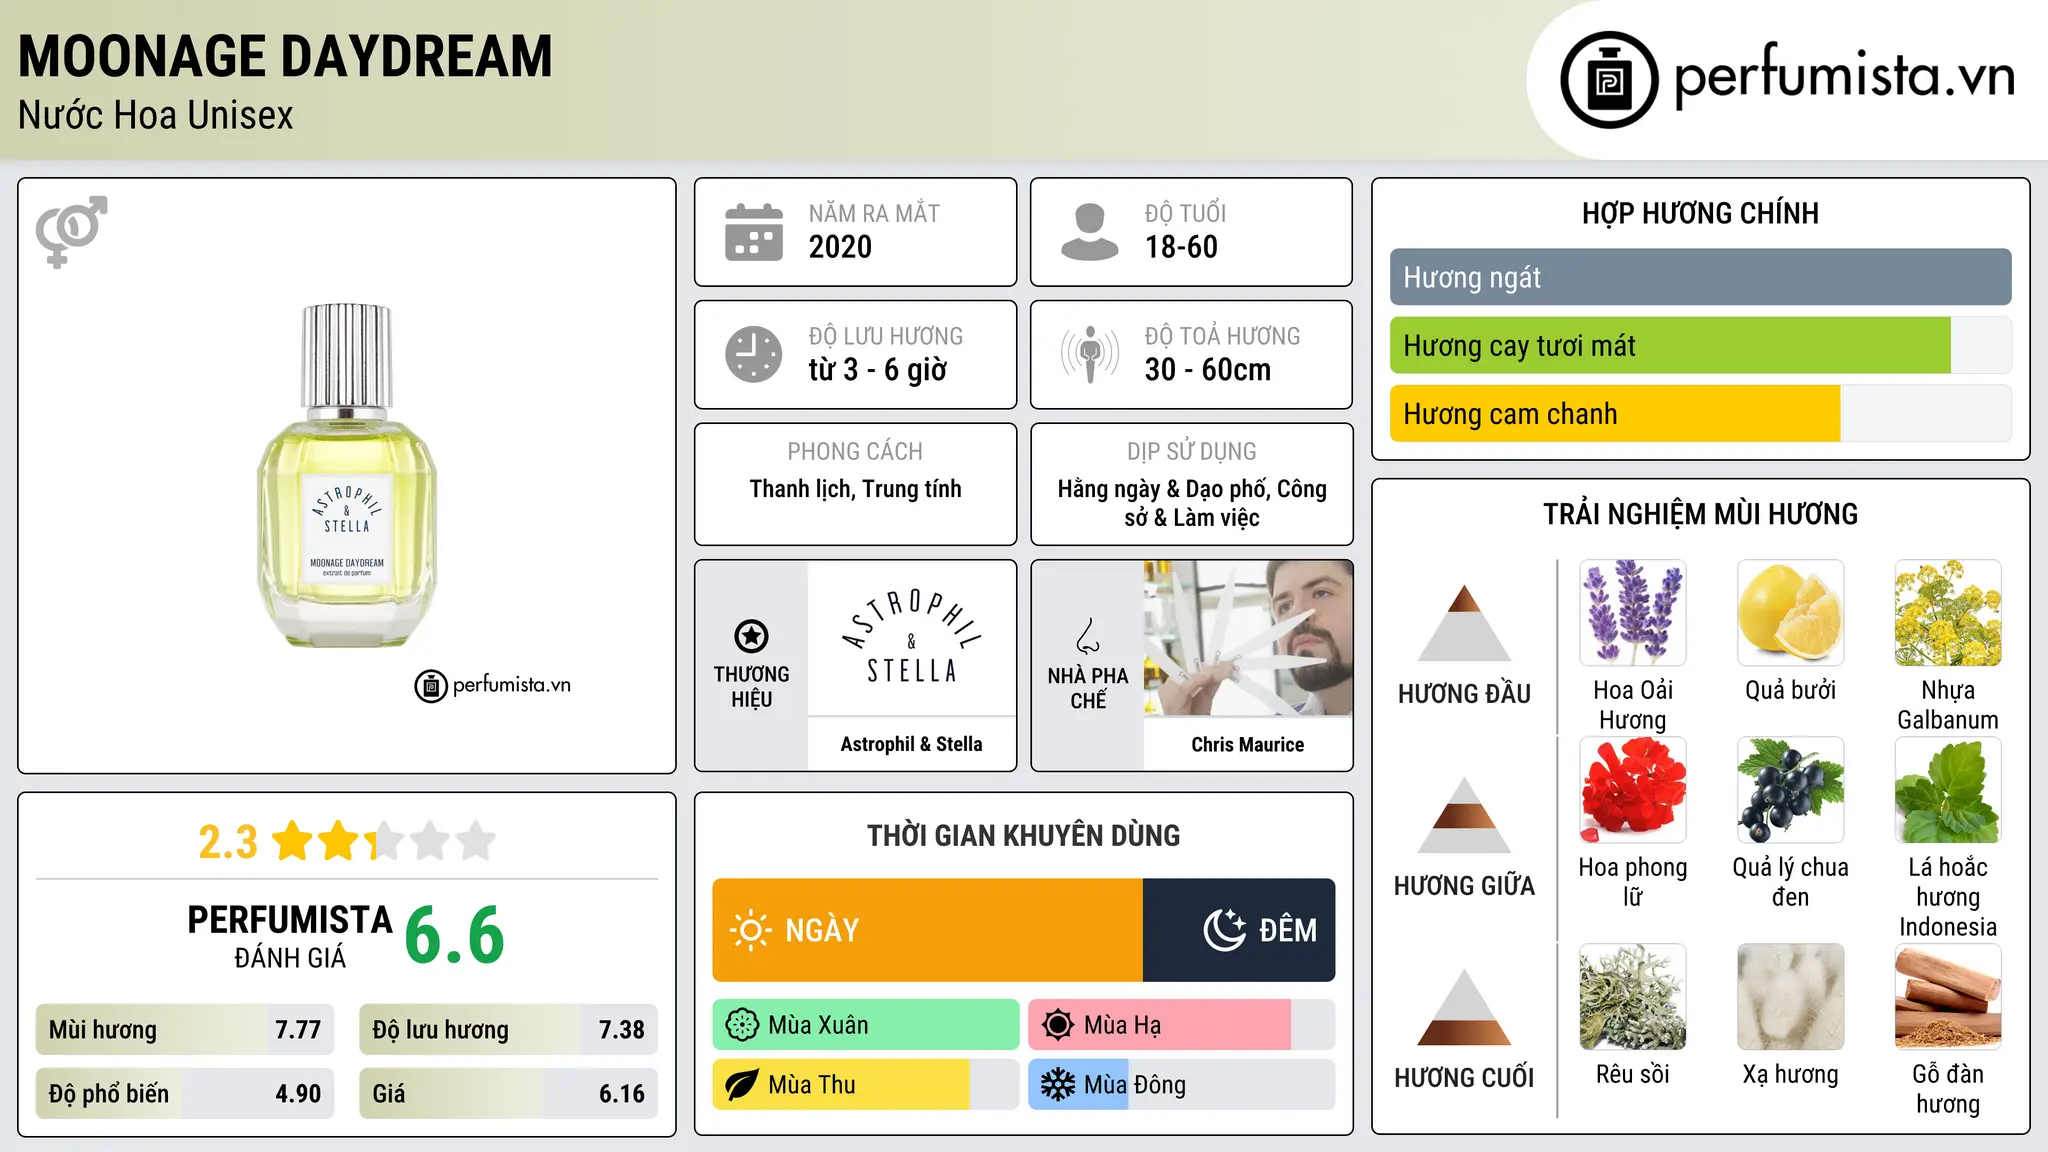Click the perfumista.vn perfume bottle logo icon
This screenshot has width=2048, height=1152.
coord(1609,80)
